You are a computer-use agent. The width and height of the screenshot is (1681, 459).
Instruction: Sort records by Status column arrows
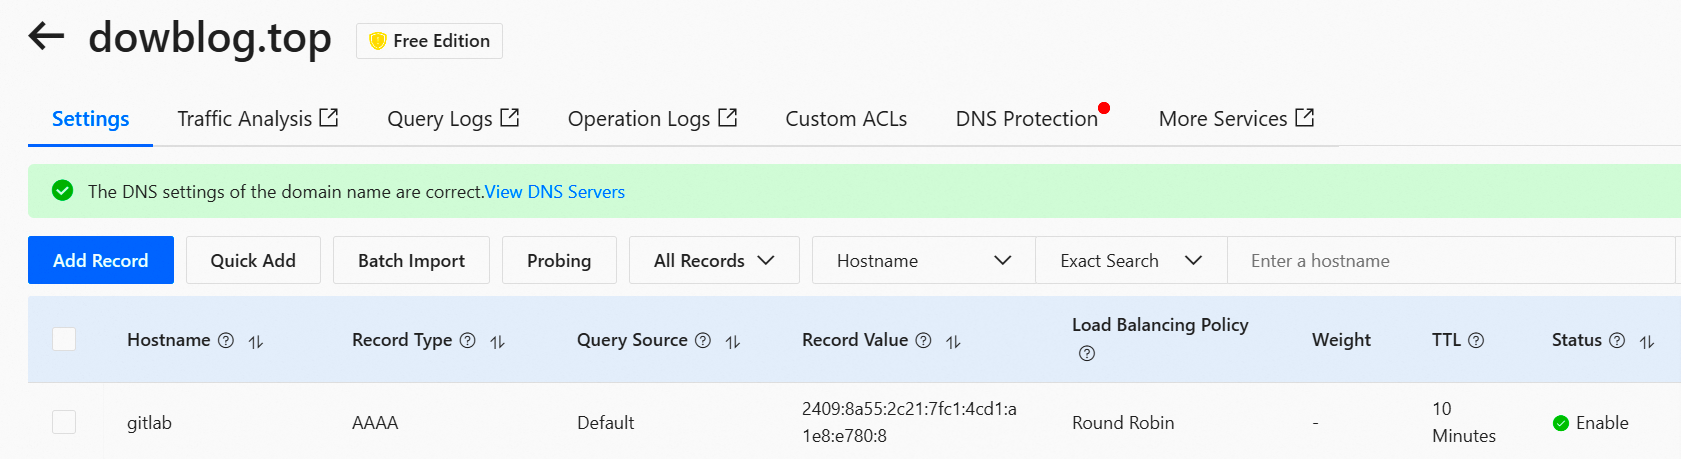[x=1647, y=342]
